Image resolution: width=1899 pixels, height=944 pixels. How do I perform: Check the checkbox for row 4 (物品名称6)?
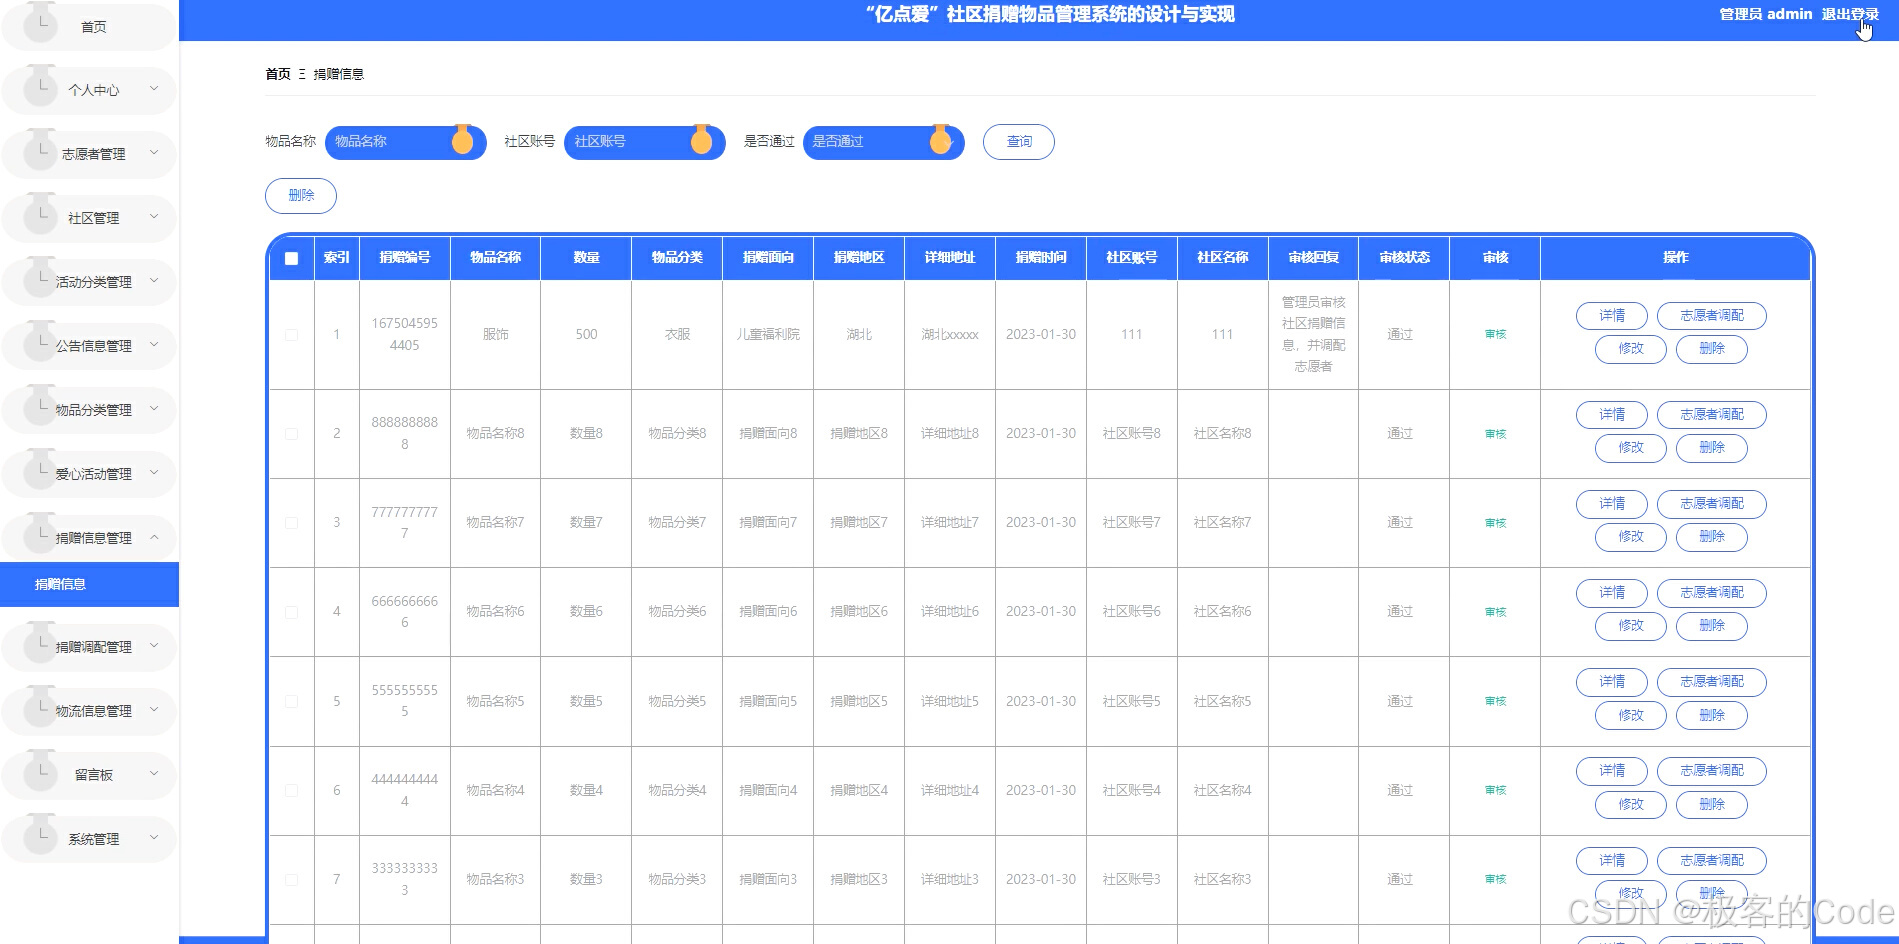click(x=291, y=612)
